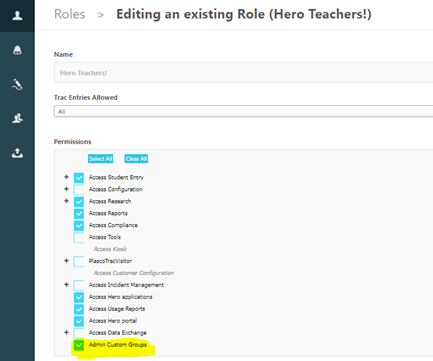Image resolution: width=433 pixels, height=361 pixels.
Task: Select the pencil edit sidebar icon
Action: click(x=17, y=84)
